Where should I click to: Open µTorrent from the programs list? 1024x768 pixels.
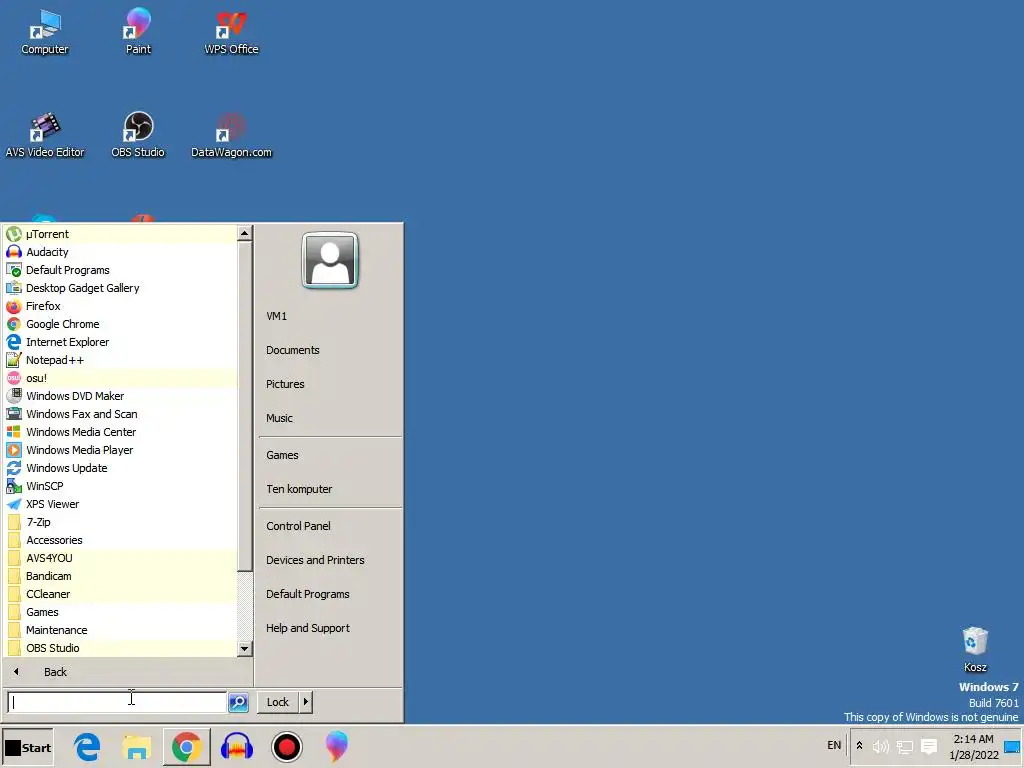coord(121,234)
